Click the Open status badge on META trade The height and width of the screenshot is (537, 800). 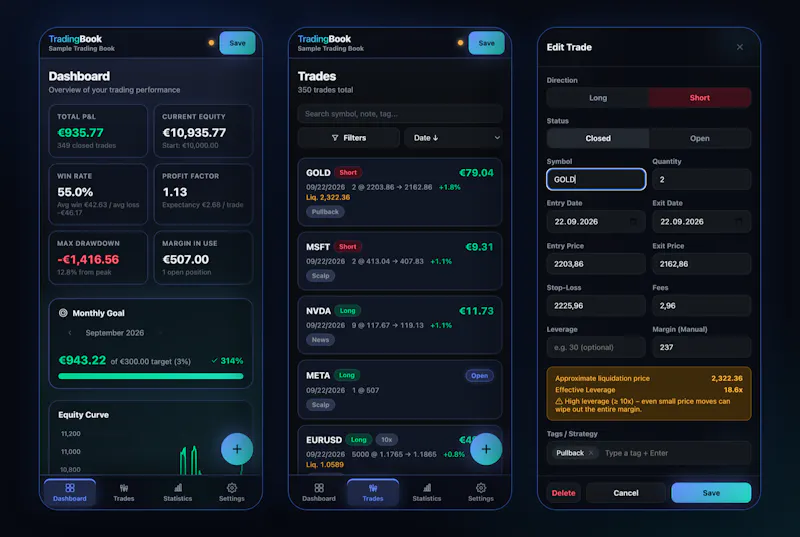[x=479, y=375]
